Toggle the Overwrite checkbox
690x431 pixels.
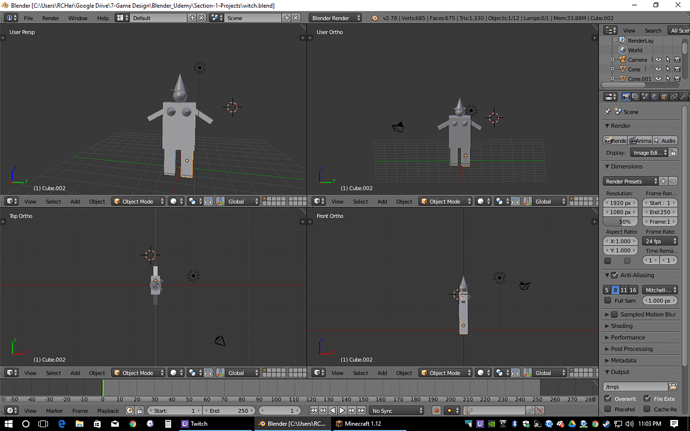[607, 398]
